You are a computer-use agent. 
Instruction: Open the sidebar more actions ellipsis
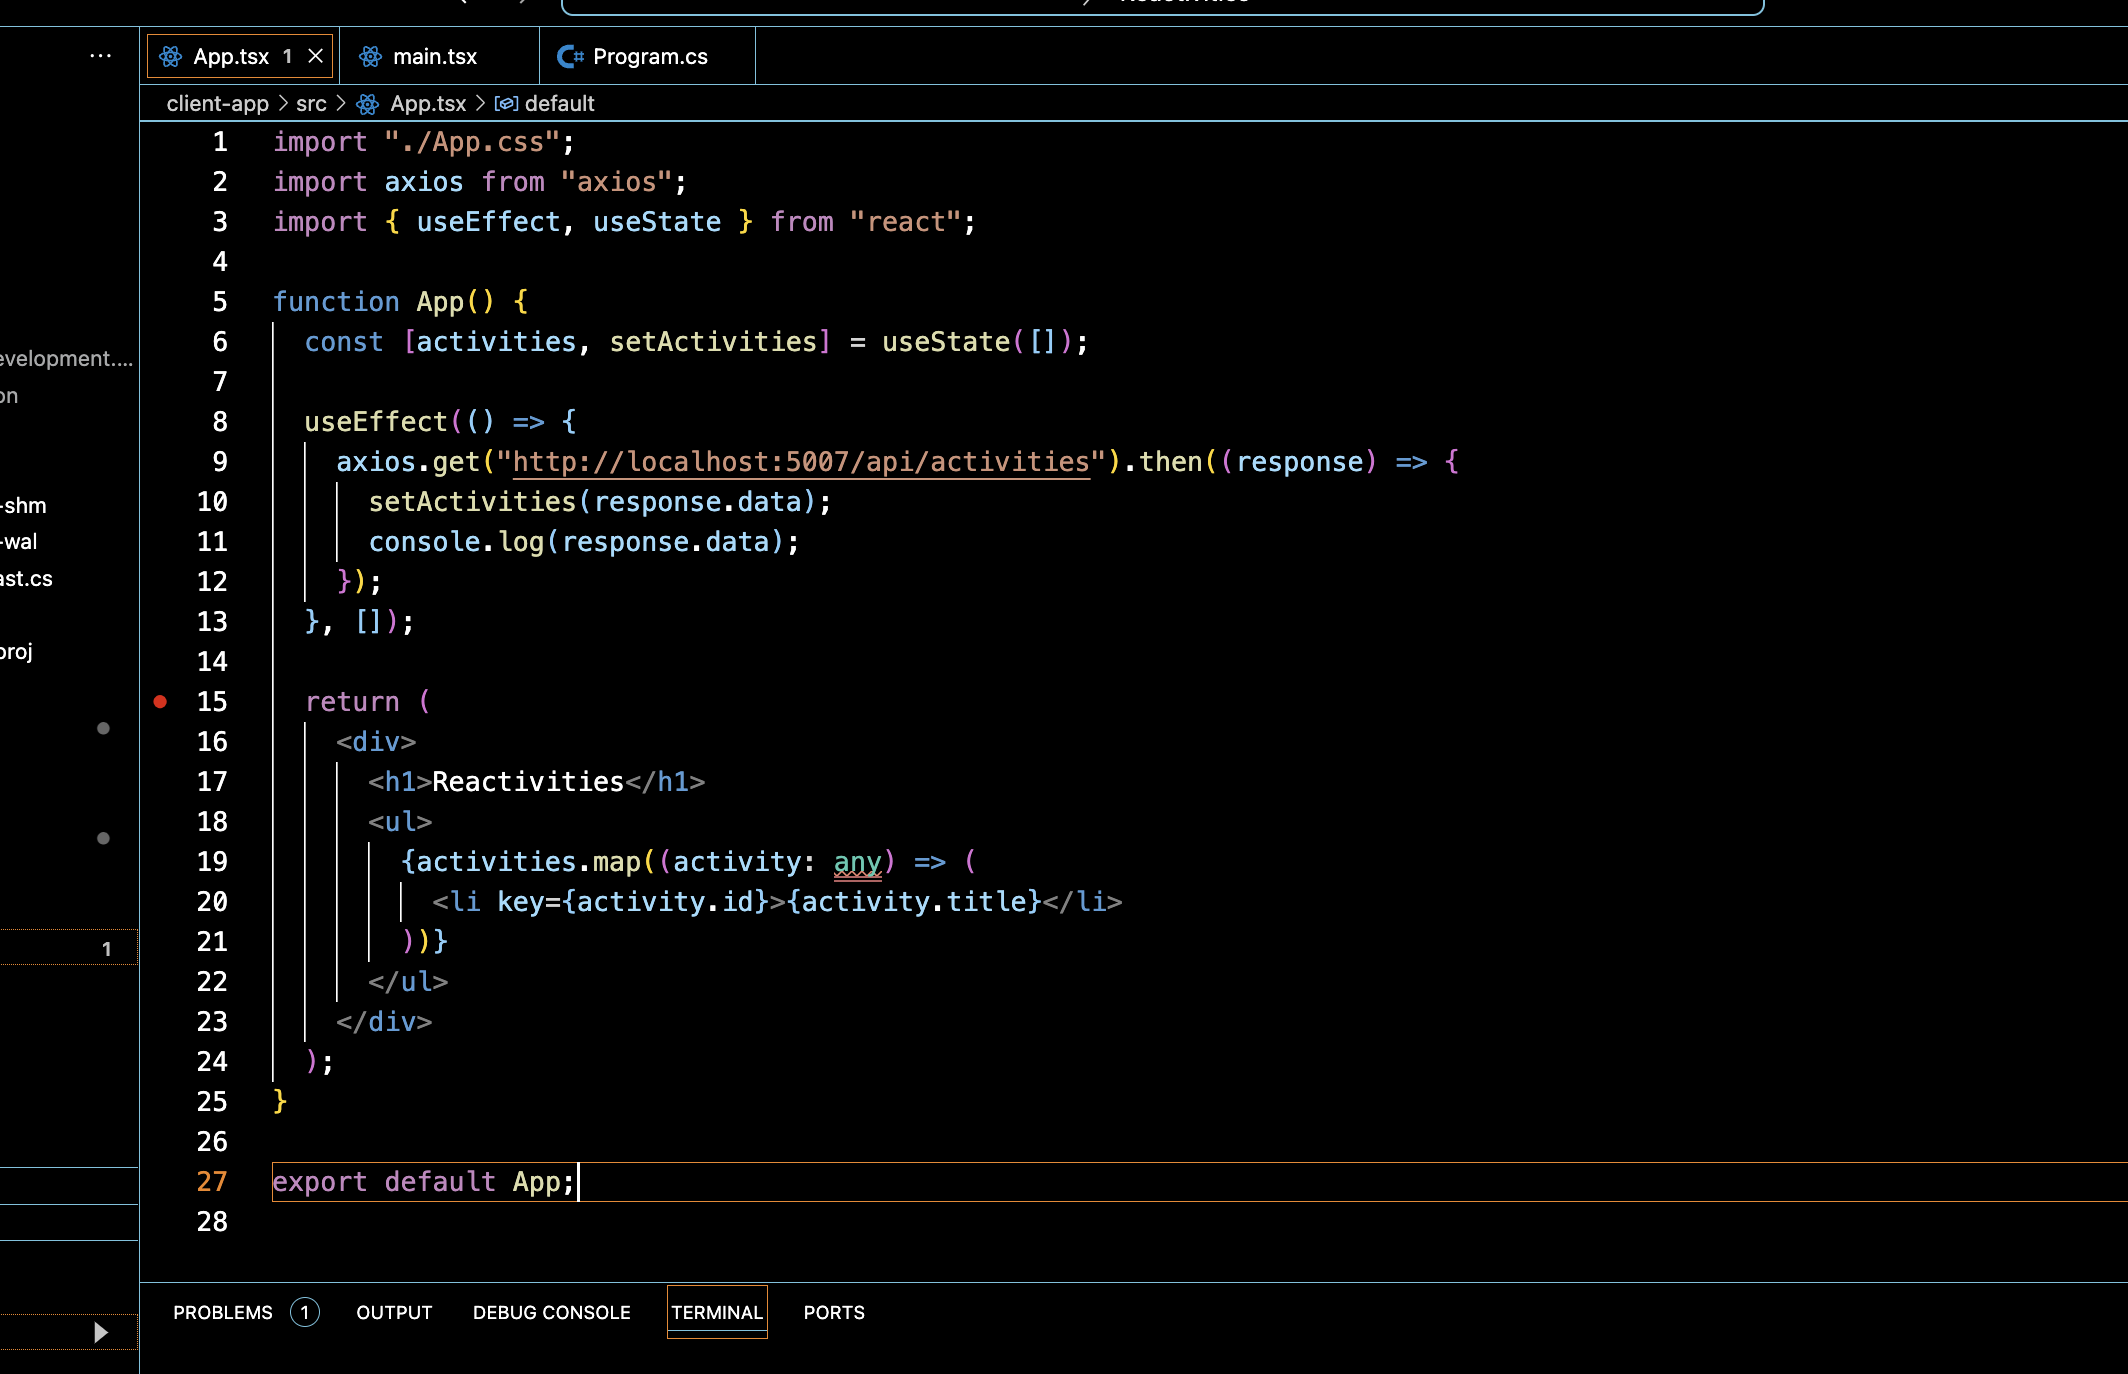coord(100,56)
